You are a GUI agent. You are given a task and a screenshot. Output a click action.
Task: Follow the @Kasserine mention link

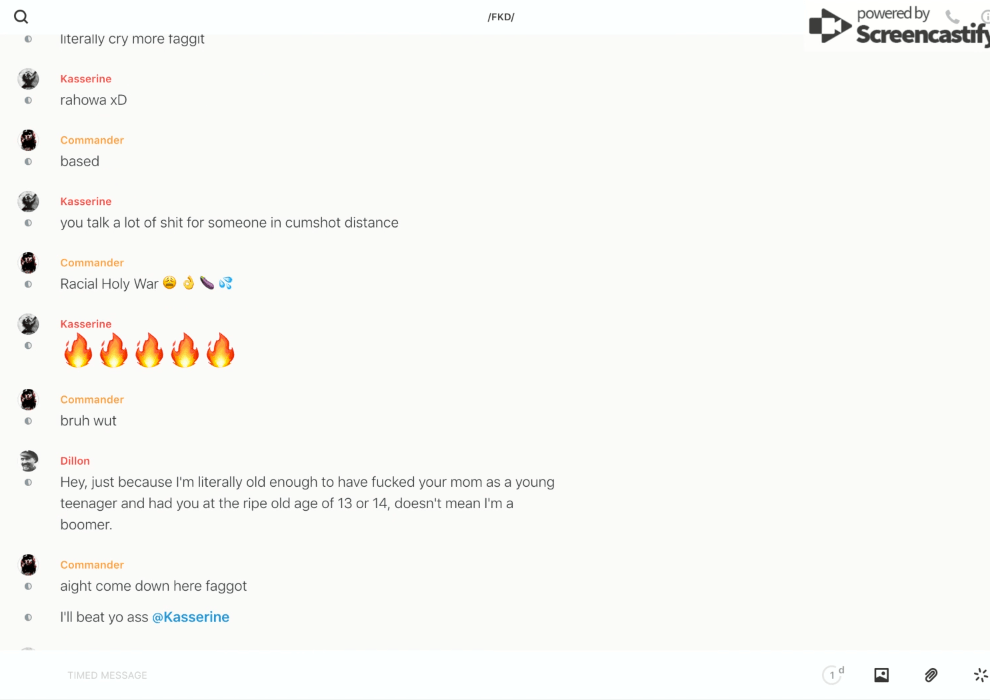[191, 617]
